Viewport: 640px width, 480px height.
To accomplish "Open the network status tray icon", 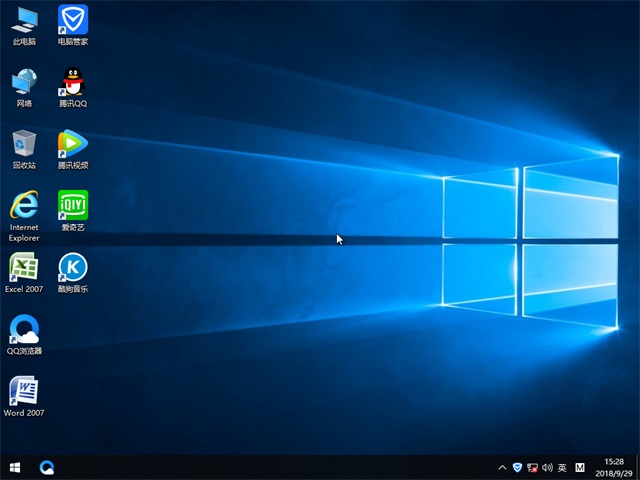I will click(x=532, y=467).
